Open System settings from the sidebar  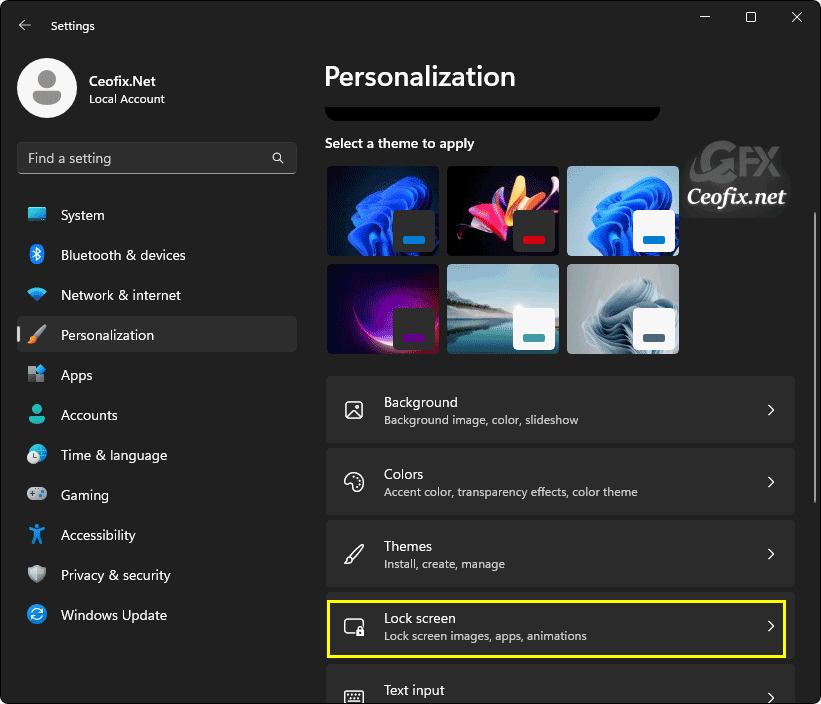tap(40, 215)
